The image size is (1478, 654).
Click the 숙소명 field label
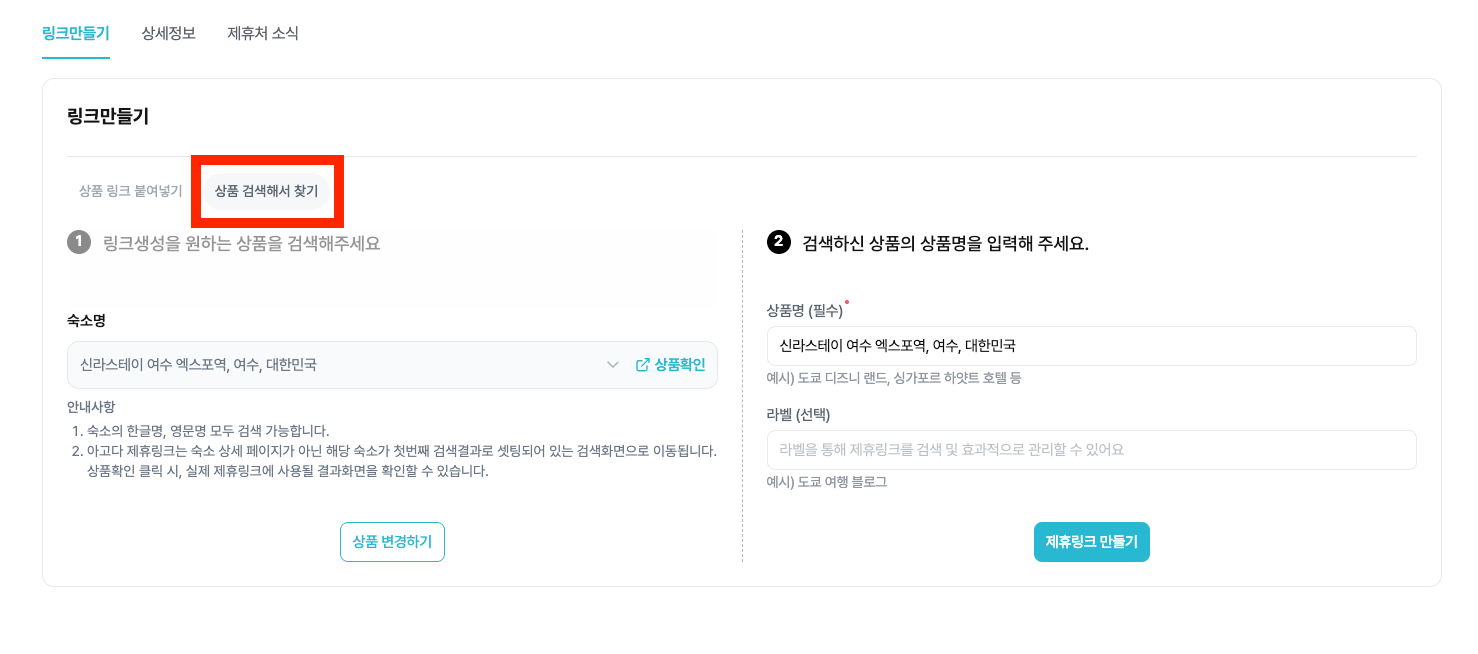click(x=87, y=321)
